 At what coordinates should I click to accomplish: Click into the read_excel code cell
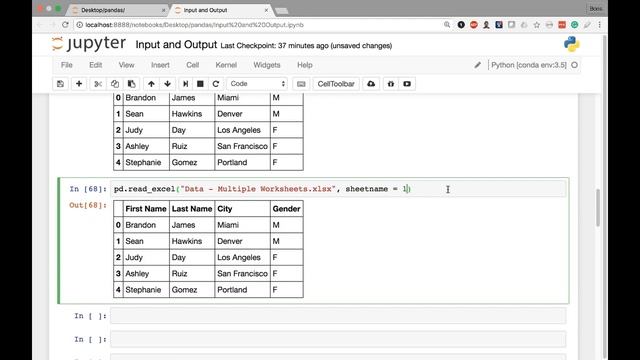(x=338, y=189)
